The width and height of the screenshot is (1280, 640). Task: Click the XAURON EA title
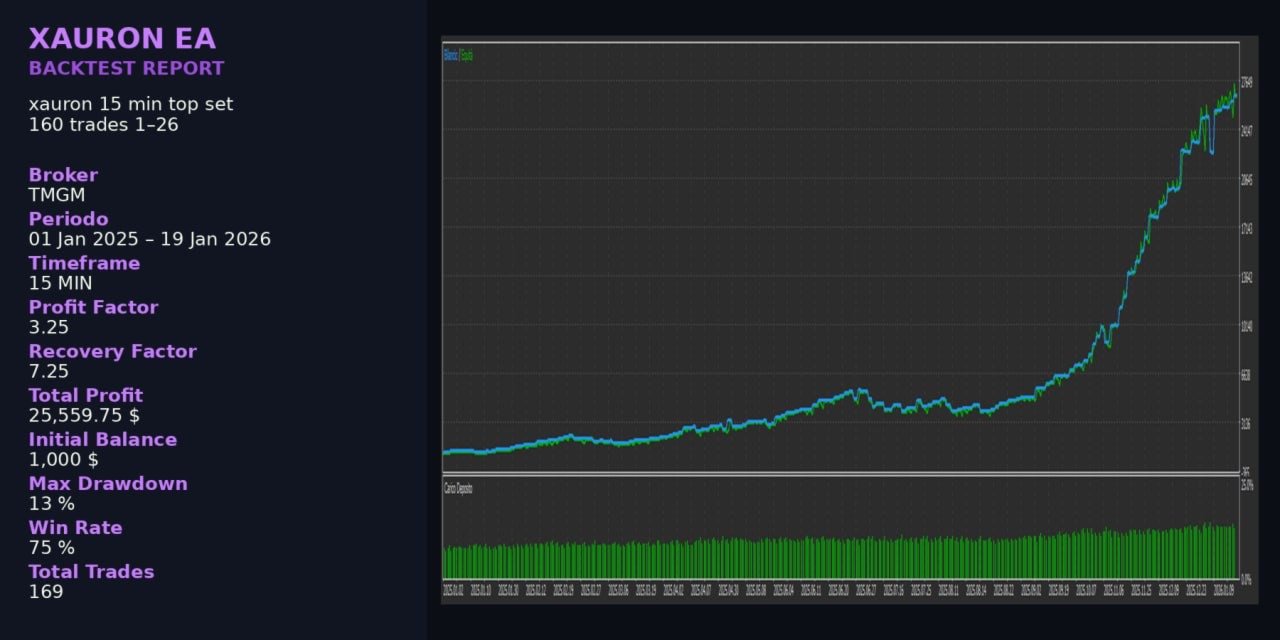(x=122, y=39)
